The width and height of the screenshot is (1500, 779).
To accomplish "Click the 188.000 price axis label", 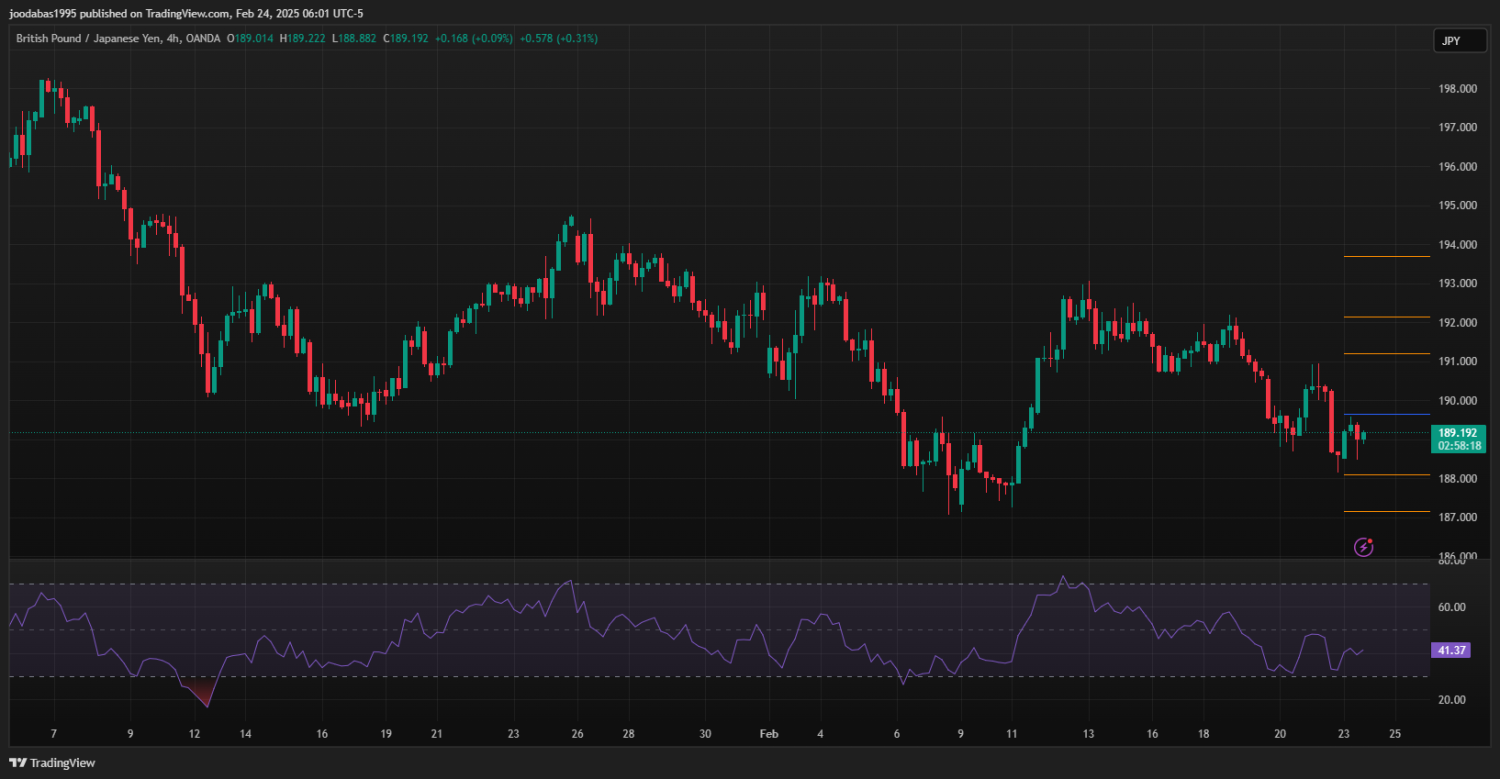I will pos(1457,479).
